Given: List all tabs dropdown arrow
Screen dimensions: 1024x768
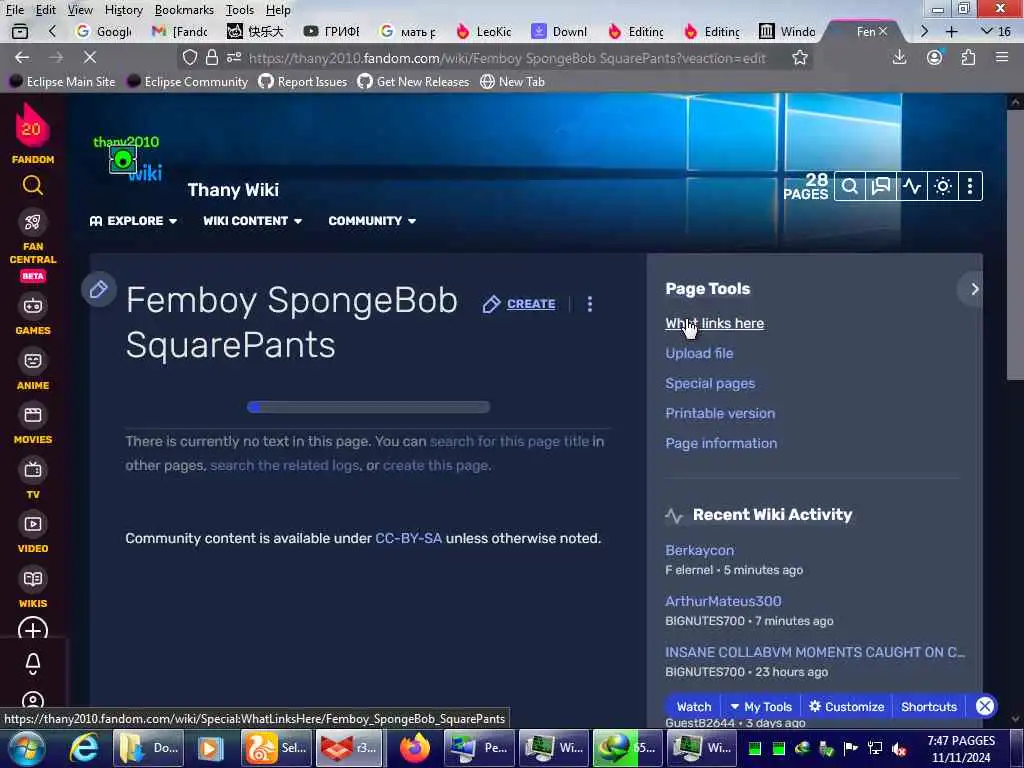Looking at the screenshot, I should point(996,31).
